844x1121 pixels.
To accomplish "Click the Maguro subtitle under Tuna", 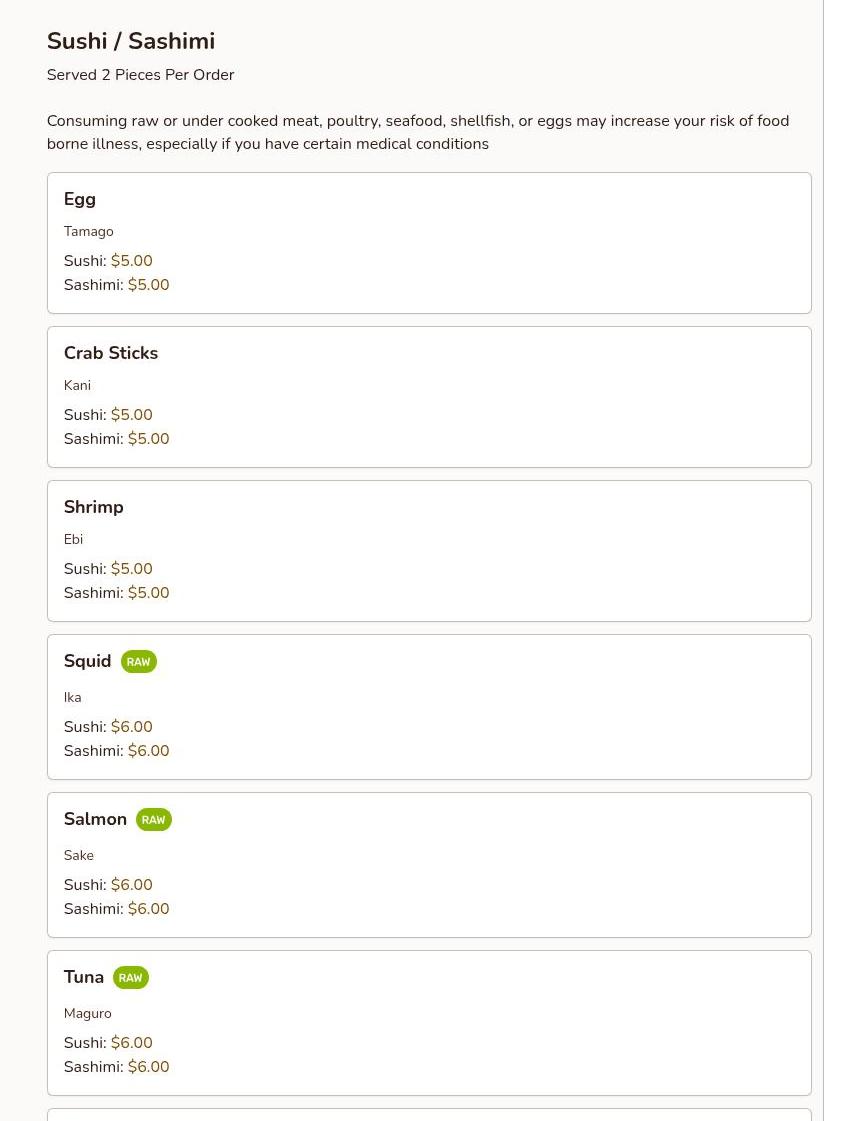I will pyautogui.click(x=88, y=1013).
